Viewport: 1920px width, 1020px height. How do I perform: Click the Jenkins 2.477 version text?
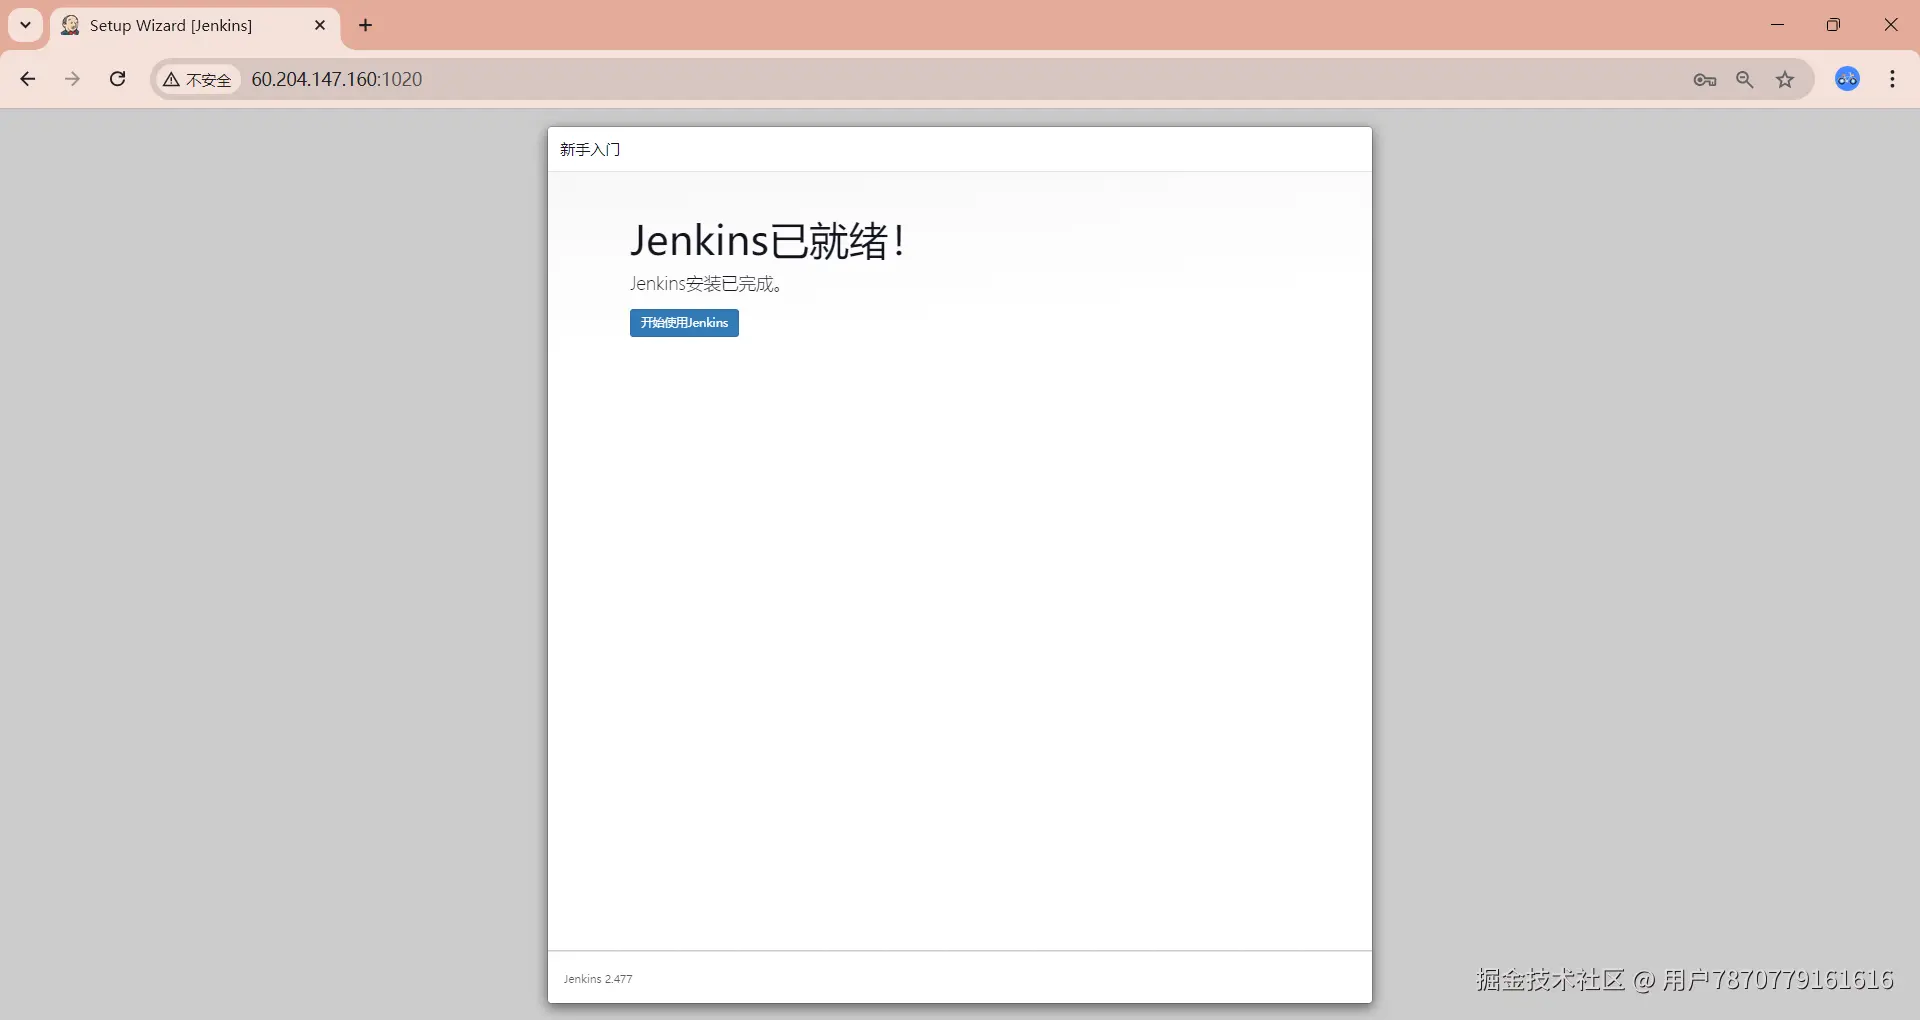point(598,979)
